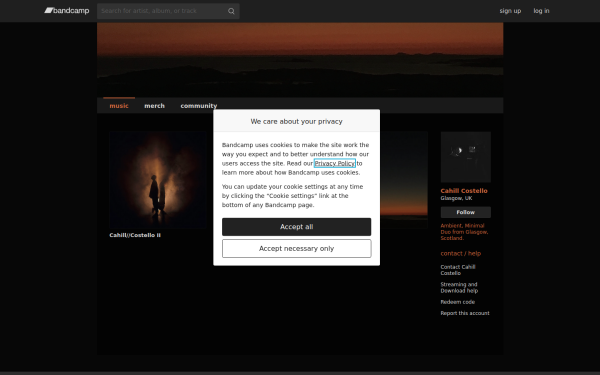Click the Glasgow, UK location text
The image size is (600, 375).
coord(456,198)
